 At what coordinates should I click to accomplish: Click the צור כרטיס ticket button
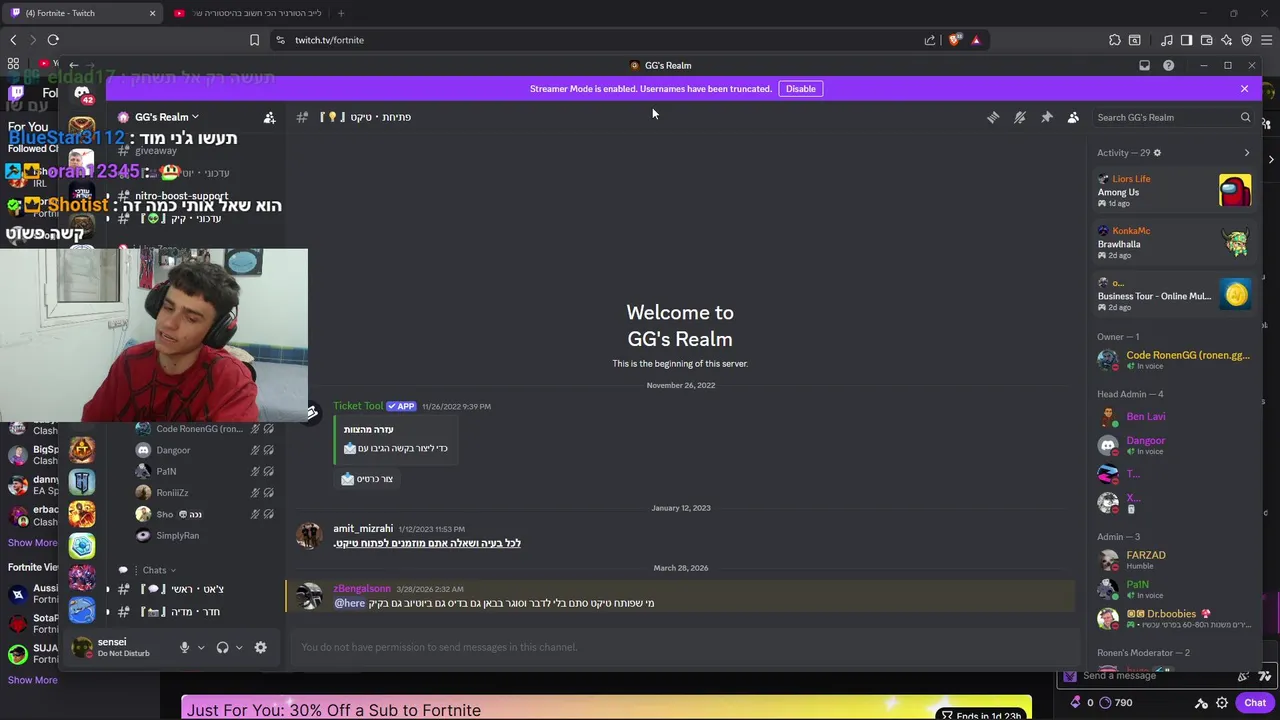click(367, 479)
